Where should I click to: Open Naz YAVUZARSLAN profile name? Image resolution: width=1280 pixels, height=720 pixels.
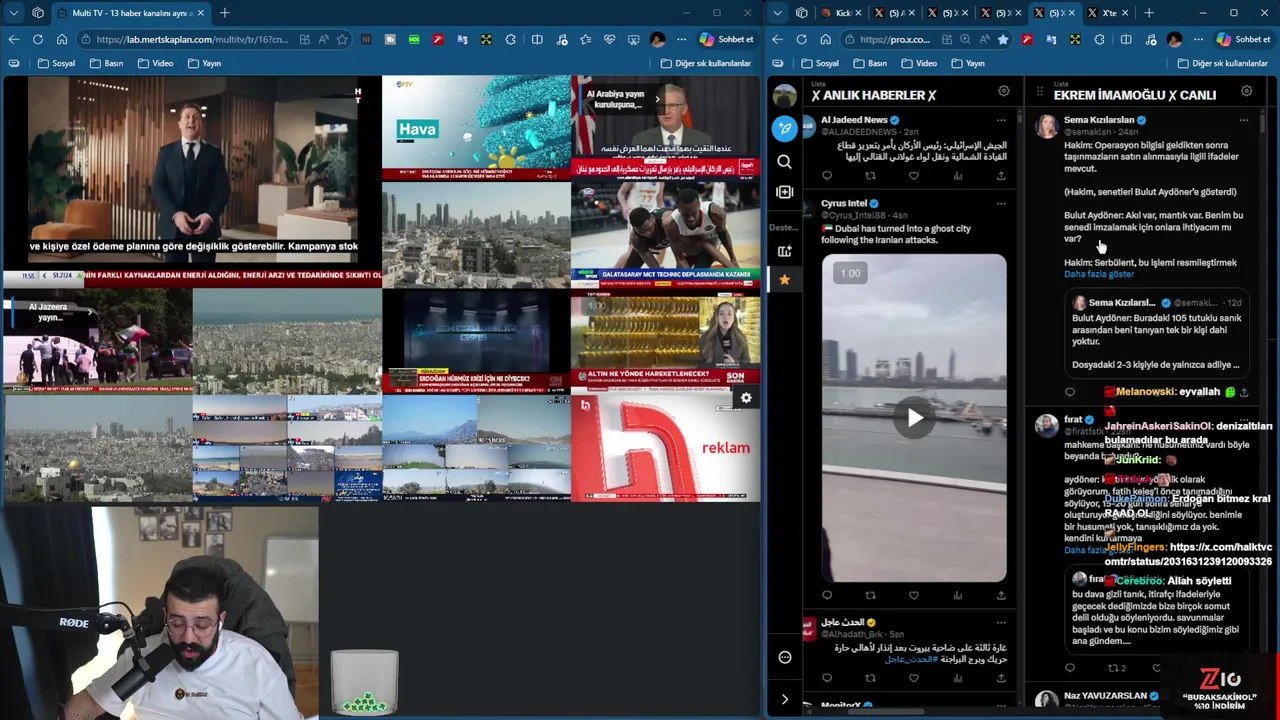tap(1105, 696)
